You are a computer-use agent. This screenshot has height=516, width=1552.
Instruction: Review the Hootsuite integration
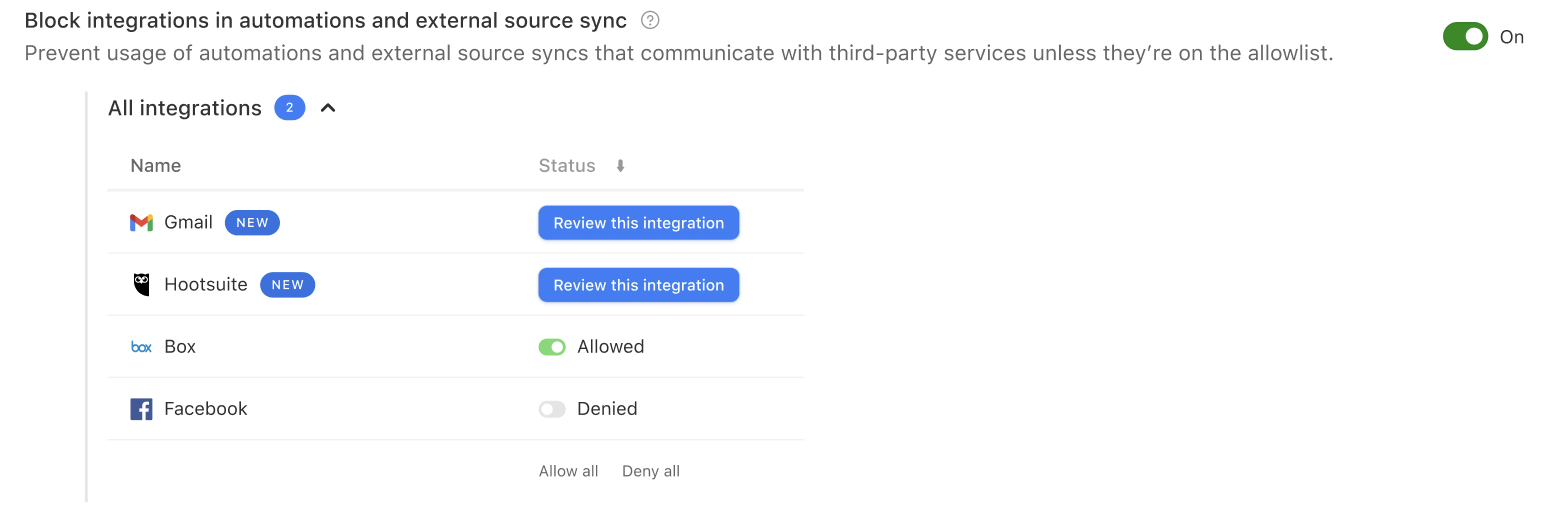(639, 285)
